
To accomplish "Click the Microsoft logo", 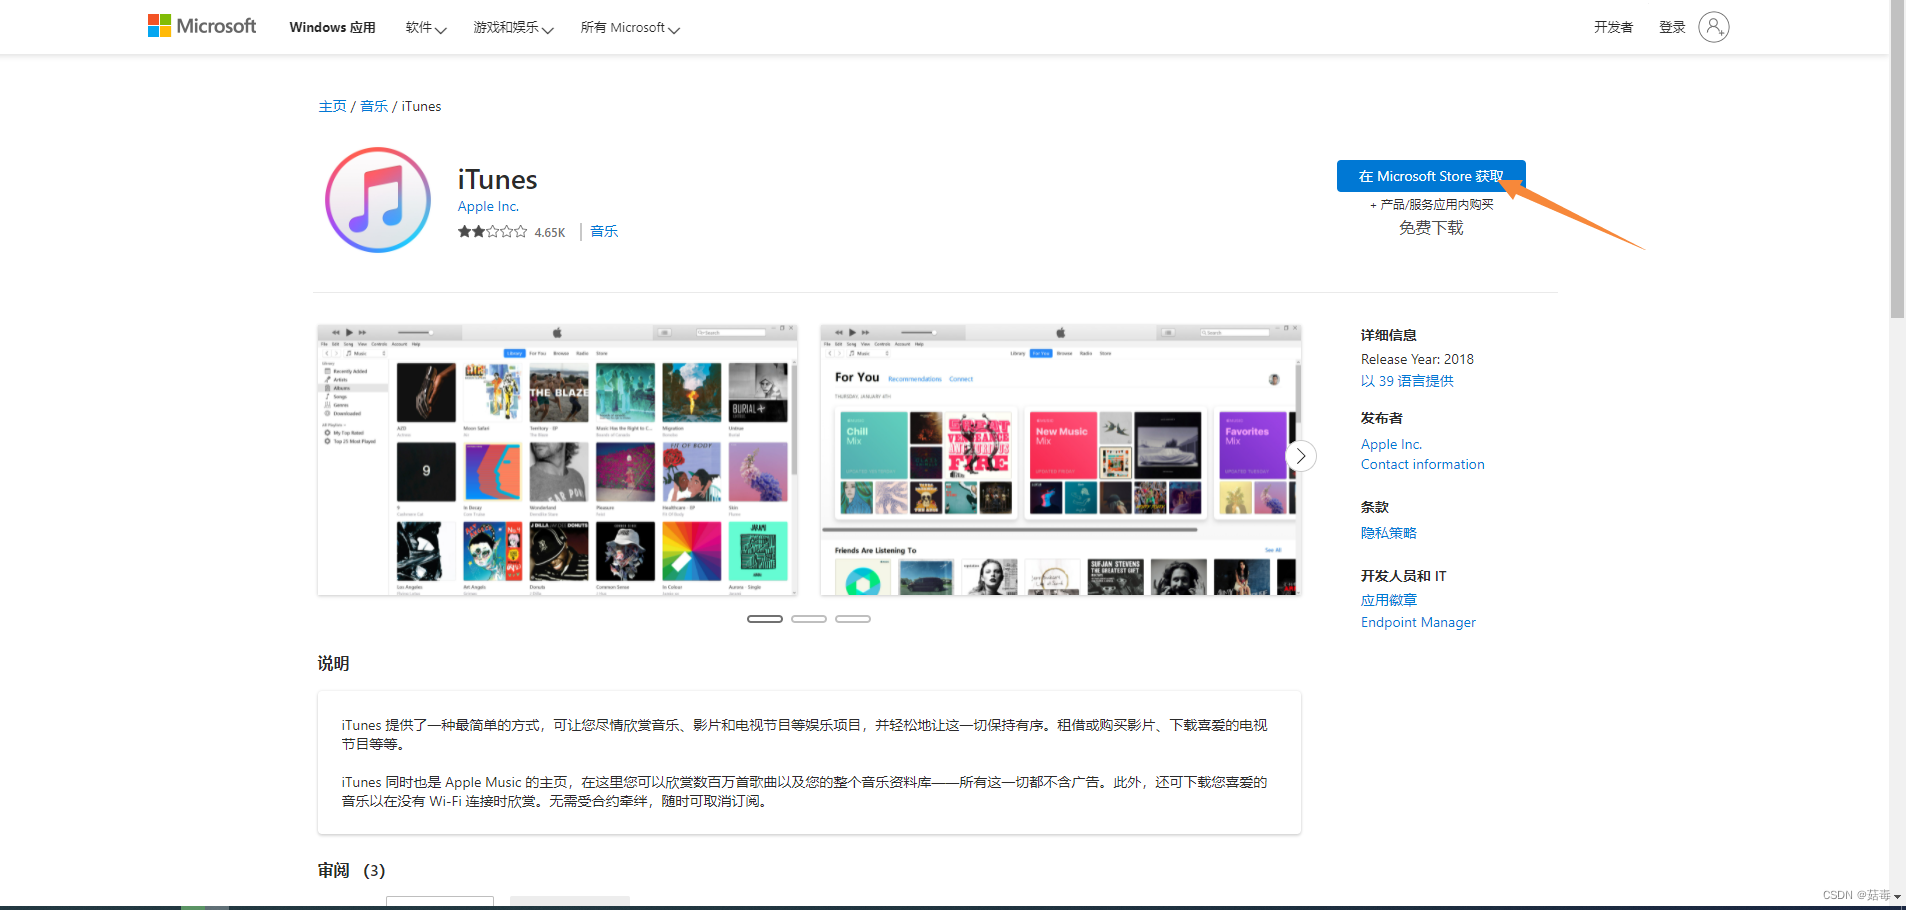I will (x=202, y=26).
